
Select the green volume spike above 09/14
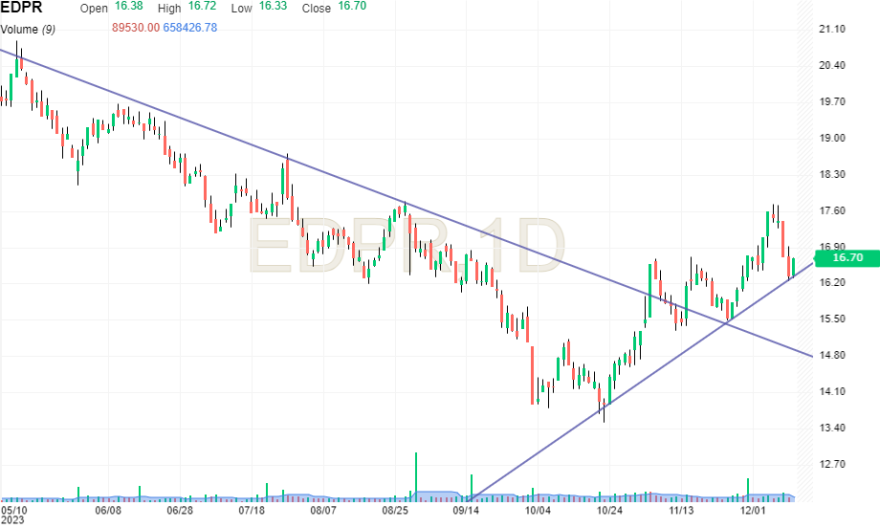tap(471, 487)
